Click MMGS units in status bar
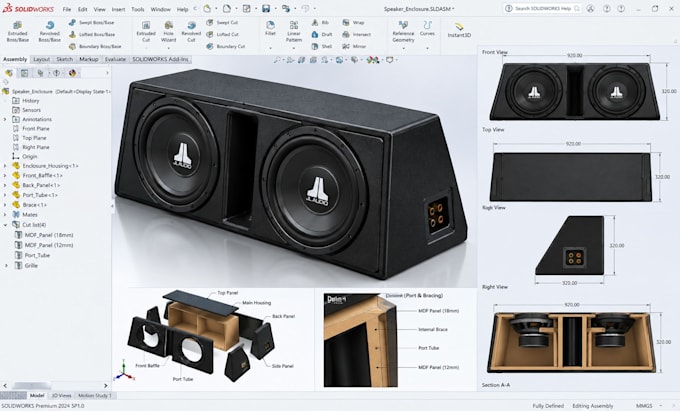The width and height of the screenshot is (680, 411). 644,406
